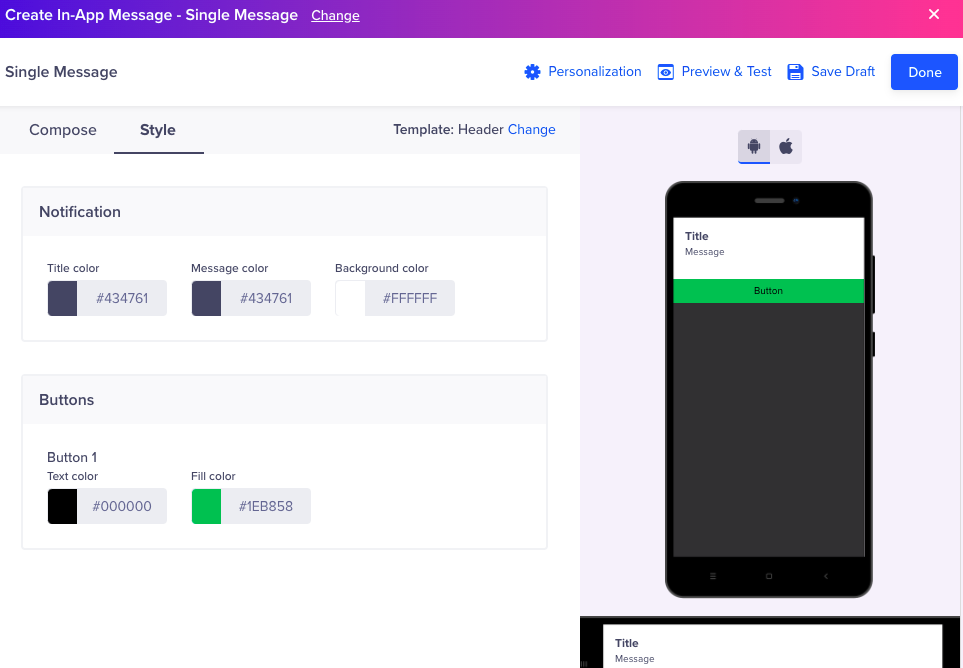Click the phone preview menu lines icon
963x668 pixels.
coord(712,576)
